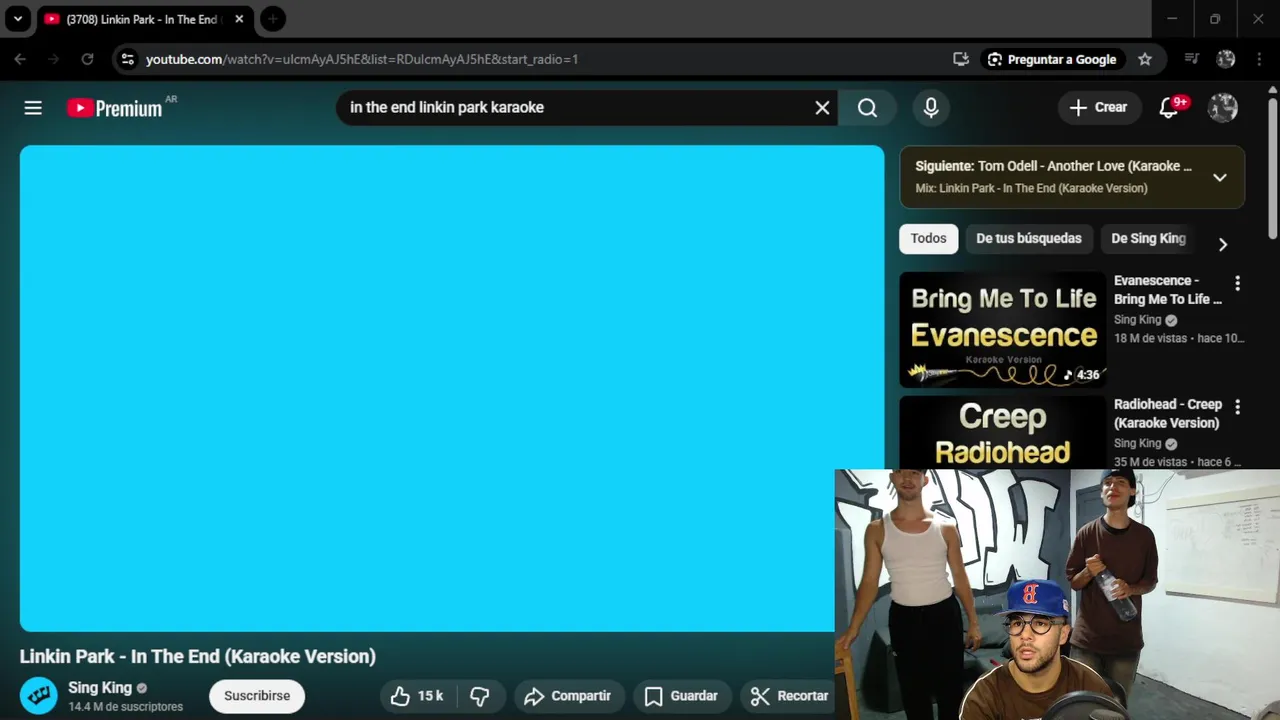This screenshot has height=720, width=1280.
Task: Open the YouTube hamburger guide menu
Action: [x=33, y=108]
